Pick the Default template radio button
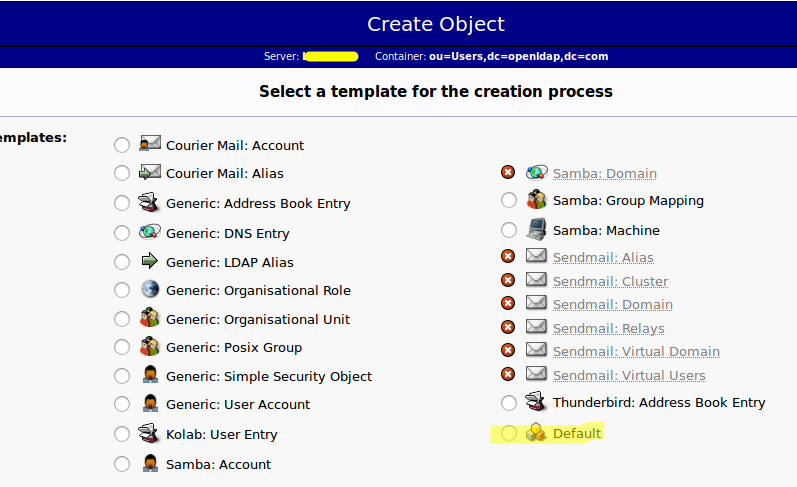The width and height of the screenshot is (797, 487). coord(509,433)
